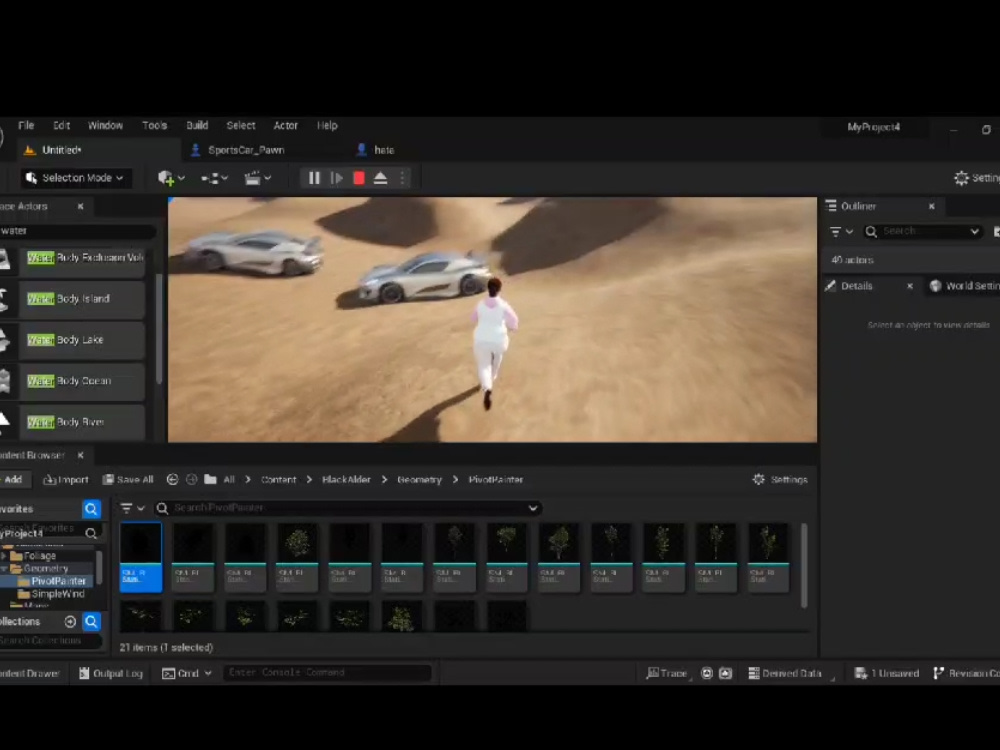Pause the play-in-editor session
Screen dimensions: 1000x750
[x=313, y=177]
